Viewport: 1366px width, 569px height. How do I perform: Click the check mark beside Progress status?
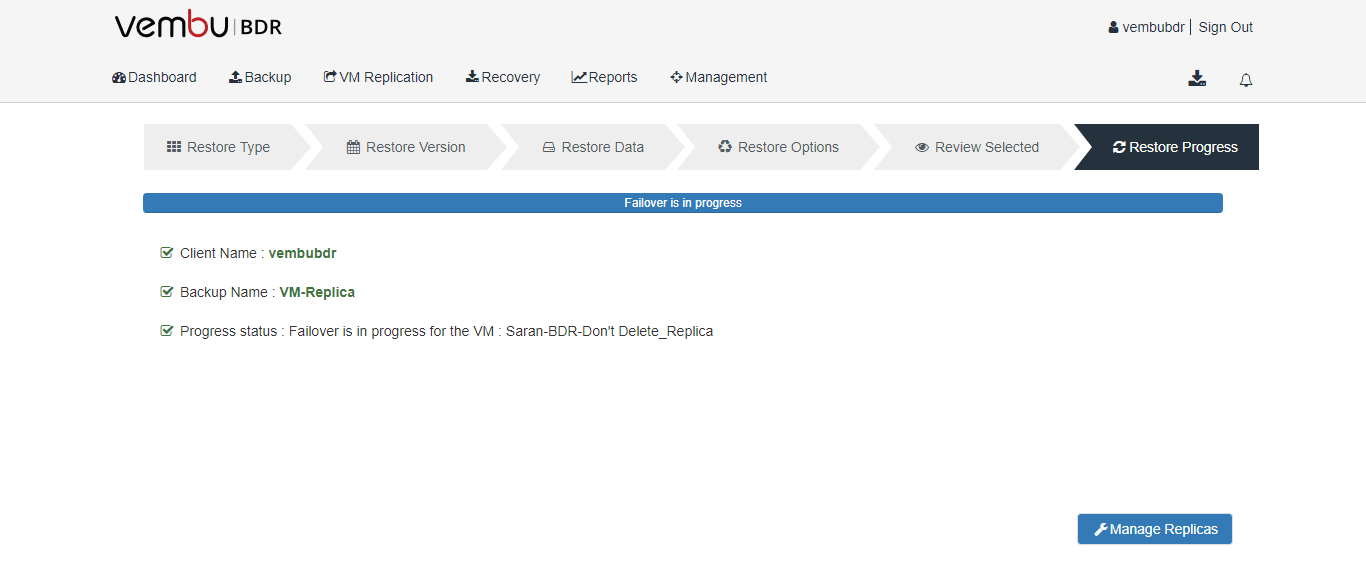pyautogui.click(x=167, y=331)
